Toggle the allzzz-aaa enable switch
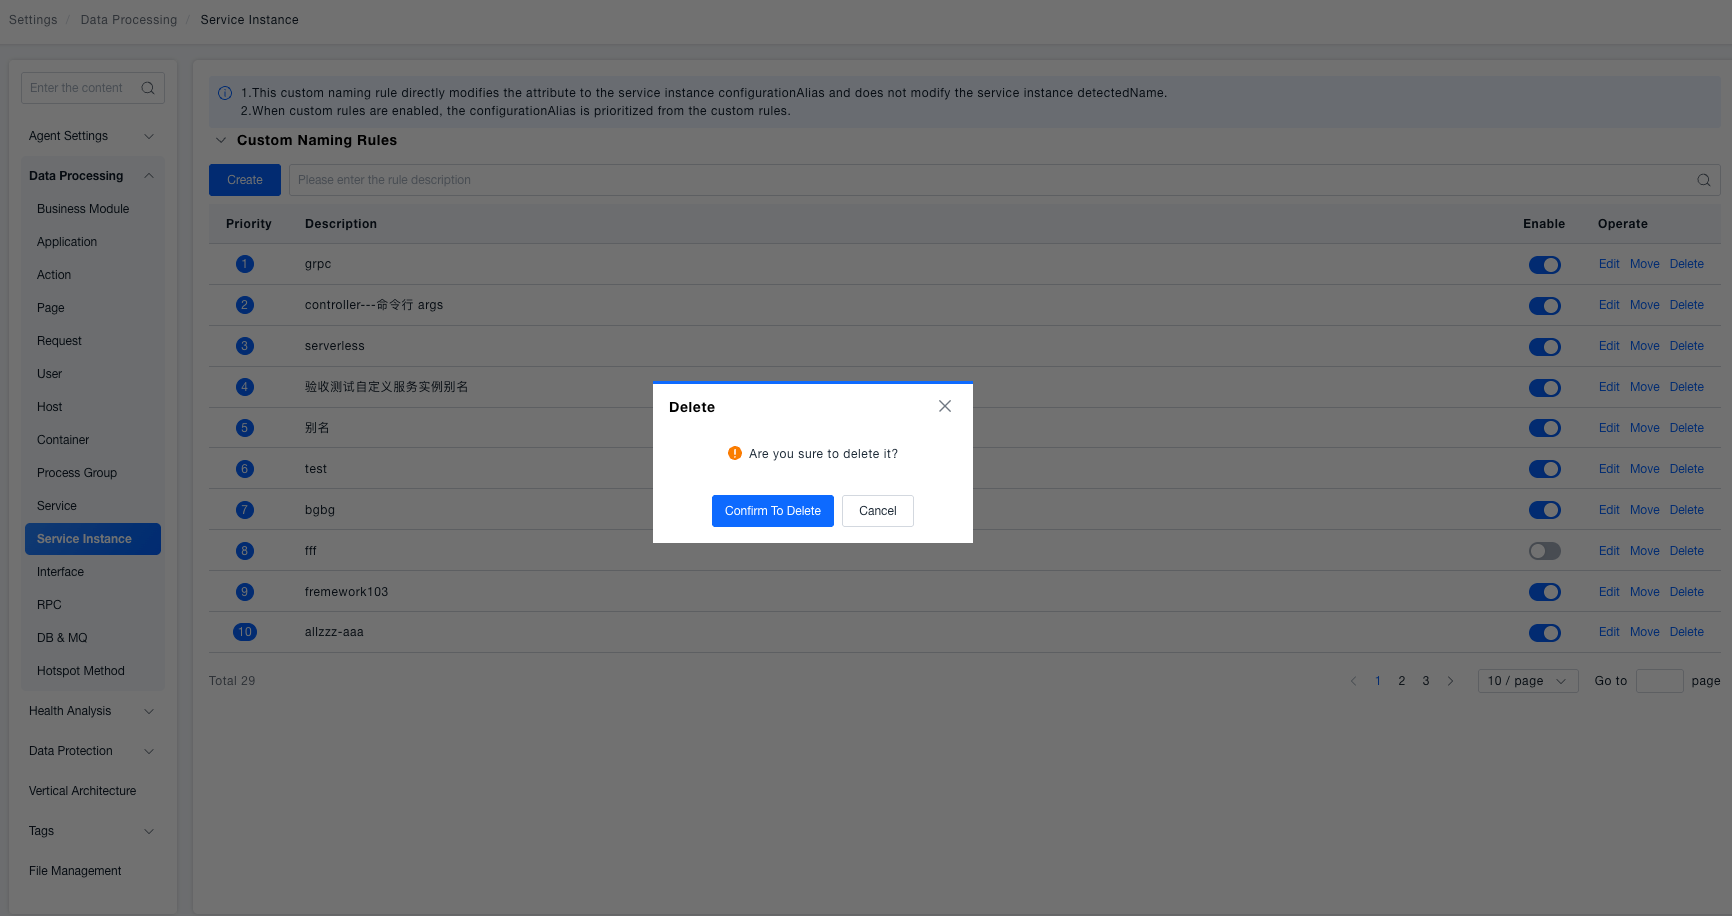 pos(1545,633)
